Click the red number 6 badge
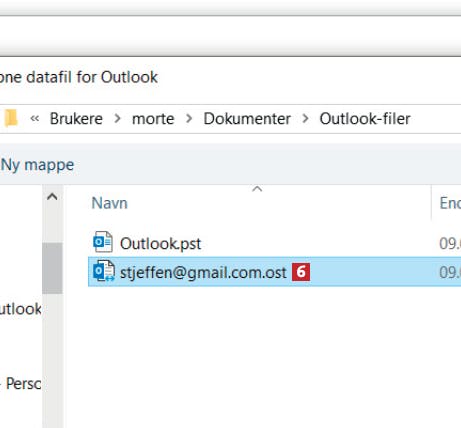 pos(301,272)
